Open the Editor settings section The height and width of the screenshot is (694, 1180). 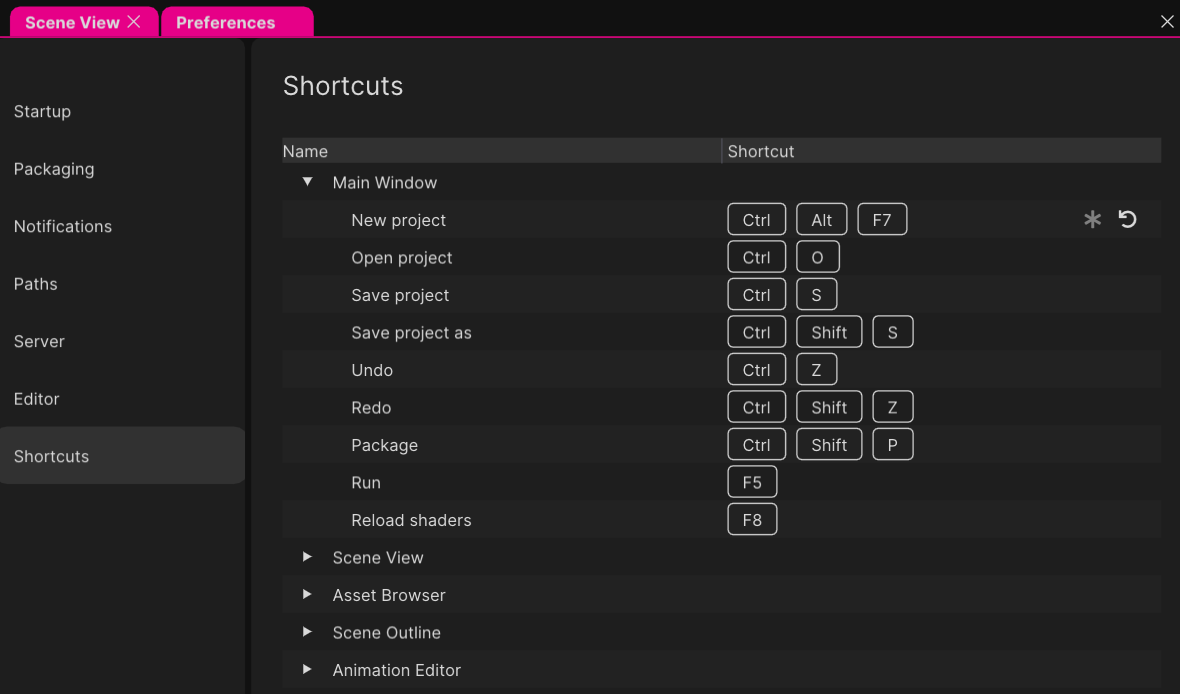36,398
